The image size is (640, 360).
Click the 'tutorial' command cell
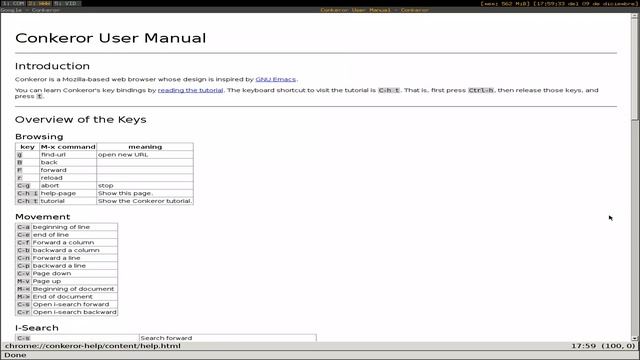click(x=68, y=201)
